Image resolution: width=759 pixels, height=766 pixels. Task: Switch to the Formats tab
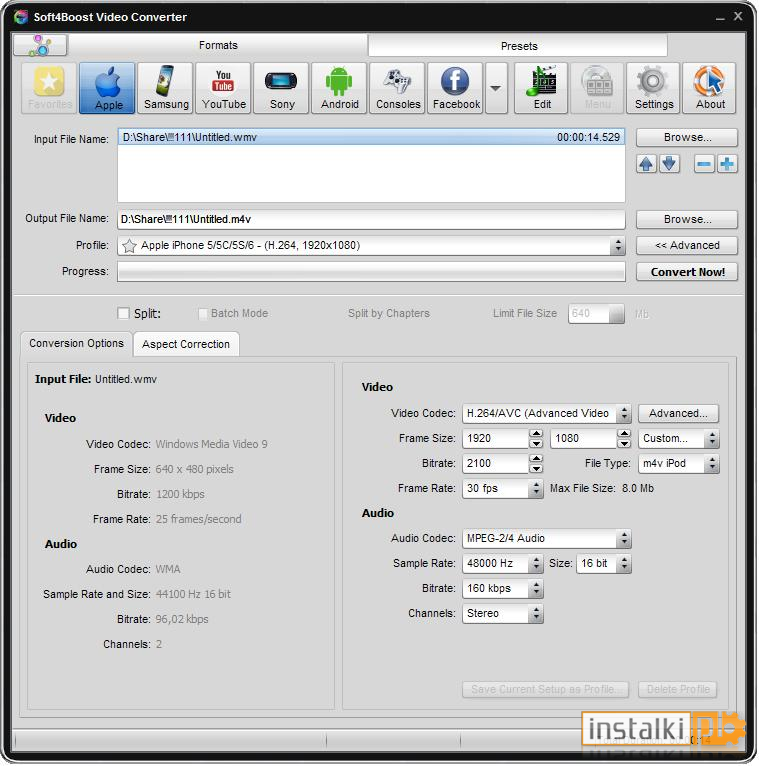coord(218,45)
